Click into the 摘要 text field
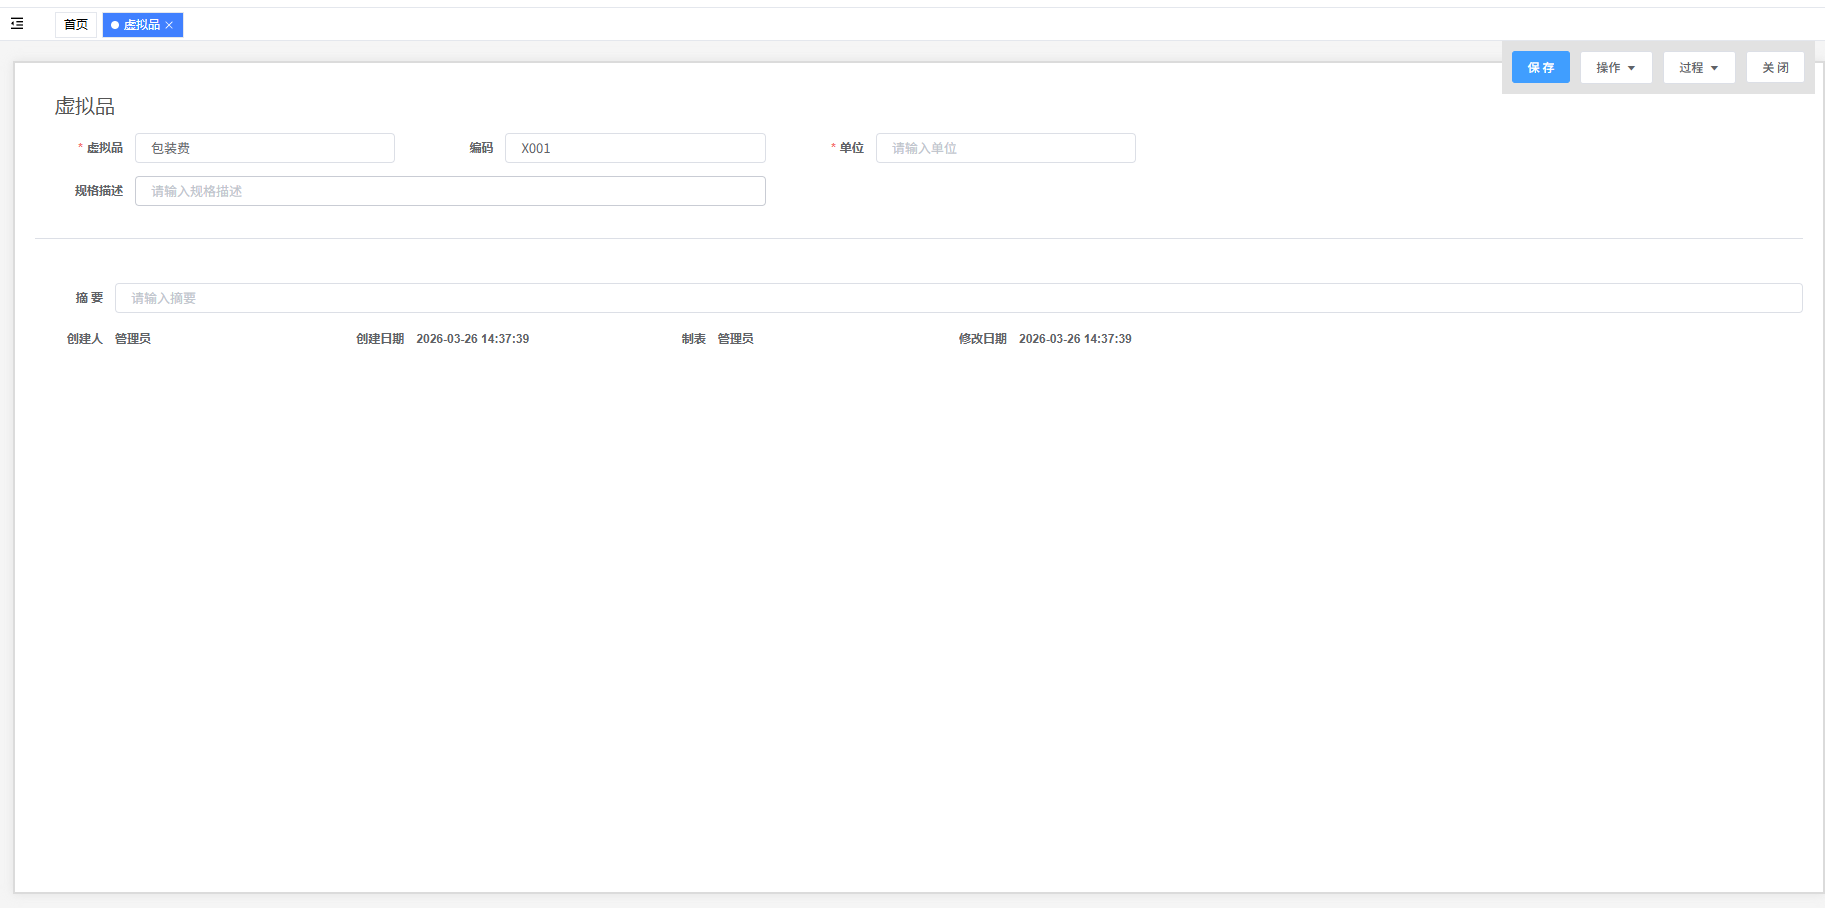 point(958,298)
